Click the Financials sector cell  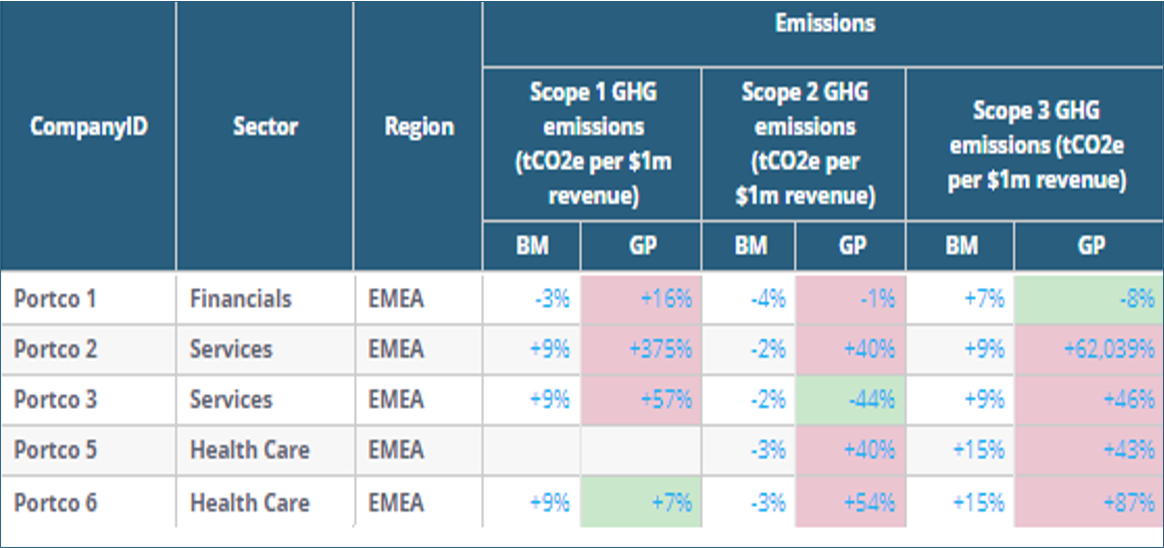[241, 299]
